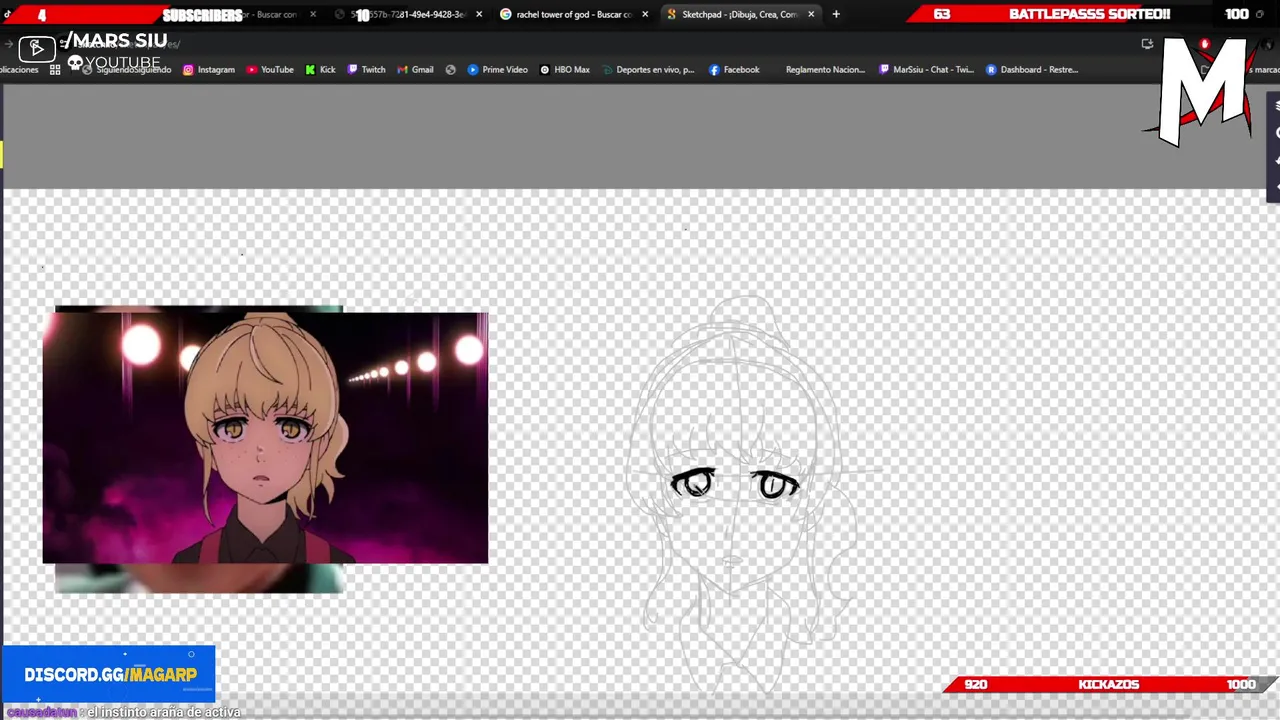Open the Kick bookmark
The width and height of the screenshot is (1280, 720).
[320, 70]
